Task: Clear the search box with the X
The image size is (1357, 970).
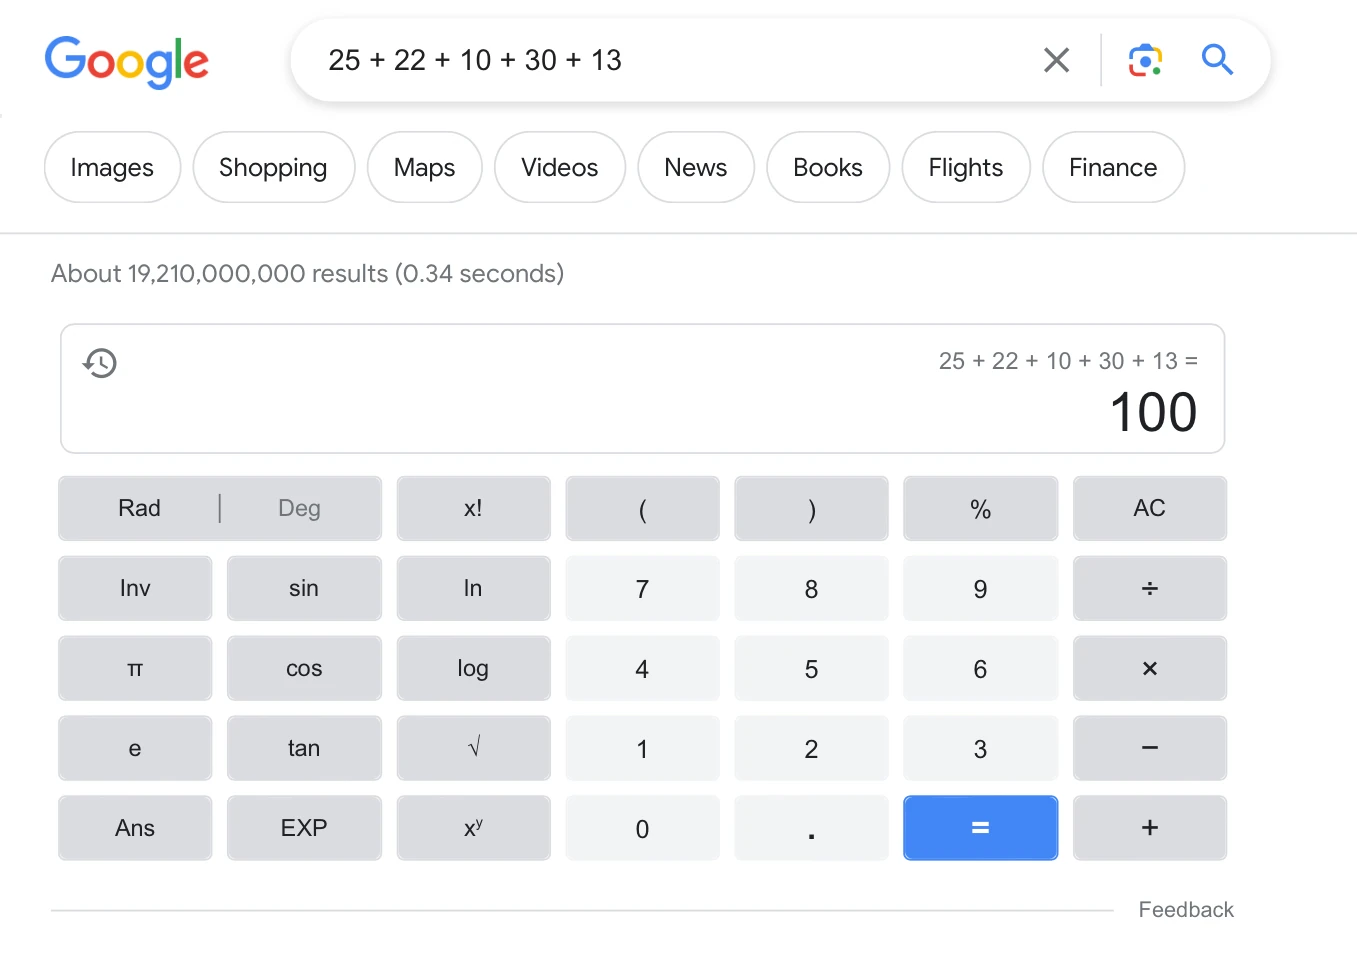Action: (x=1056, y=60)
